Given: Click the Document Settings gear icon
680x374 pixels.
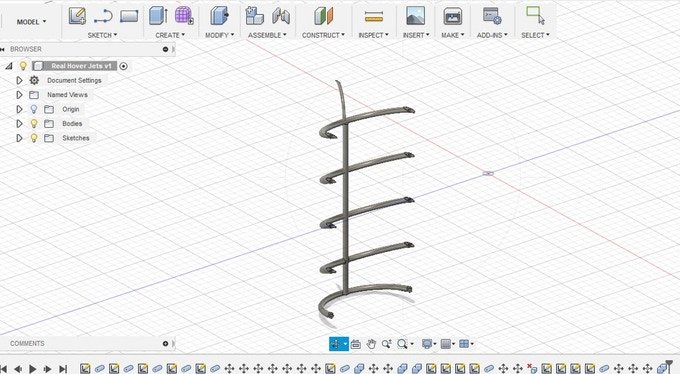Looking at the screenshot, I should [34, 80].
